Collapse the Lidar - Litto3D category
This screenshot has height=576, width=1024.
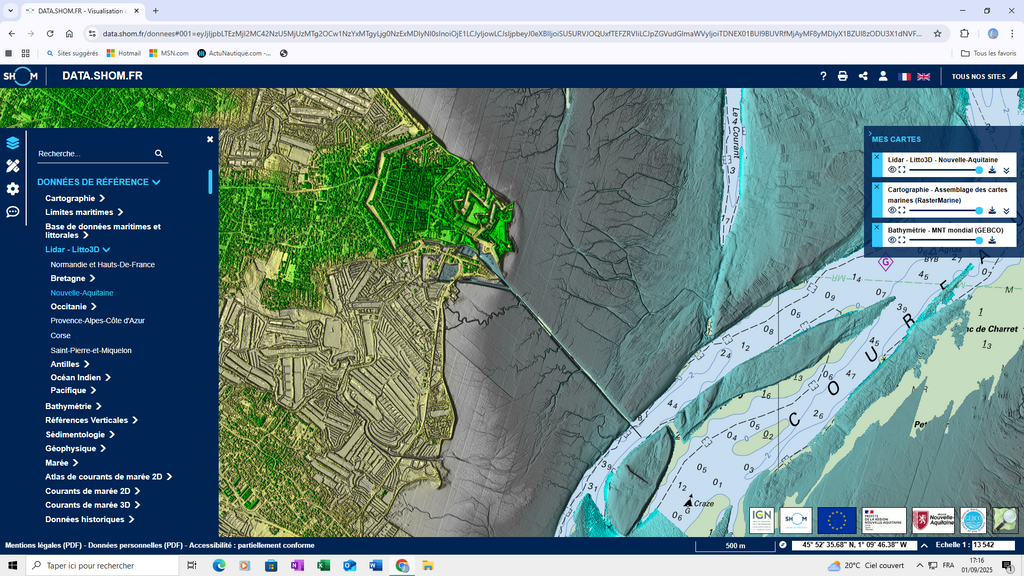click(78, 249)
